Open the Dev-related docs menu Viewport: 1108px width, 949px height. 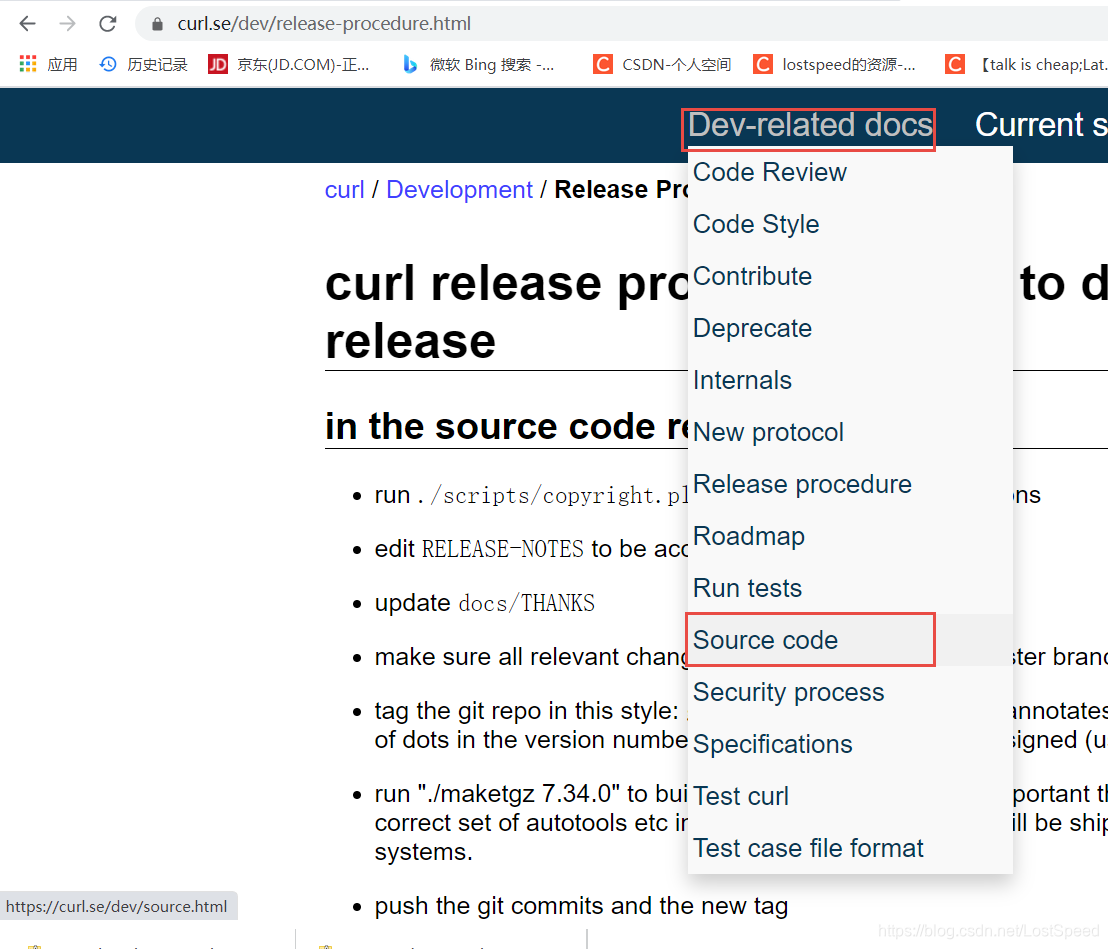809,126
